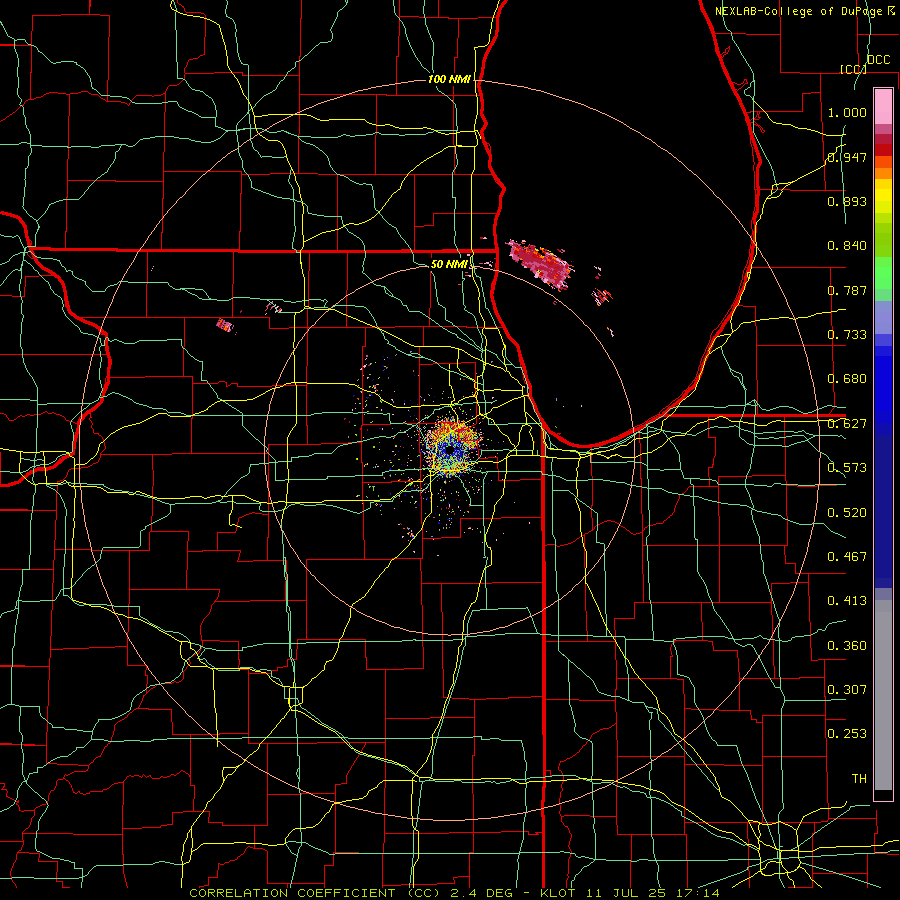Select the 0.893 scale value
The width and height of the screenshot is (900, 900).
[847, 201]
